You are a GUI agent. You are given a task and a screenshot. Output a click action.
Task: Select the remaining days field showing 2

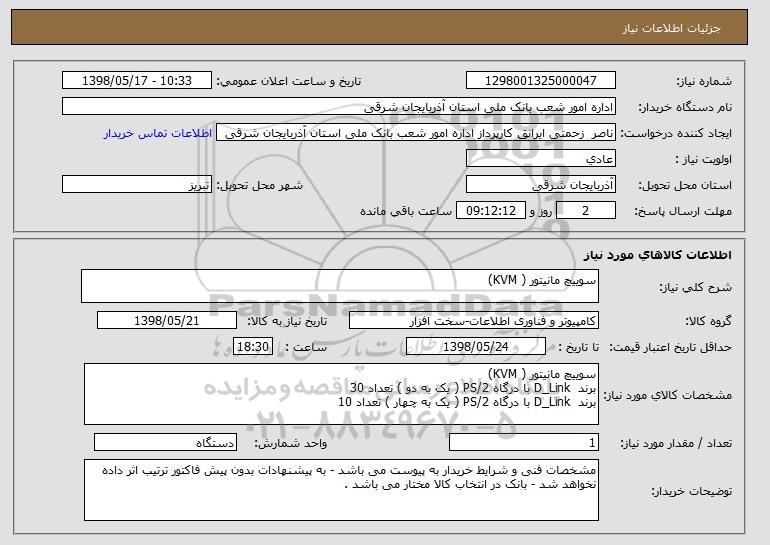586,211
